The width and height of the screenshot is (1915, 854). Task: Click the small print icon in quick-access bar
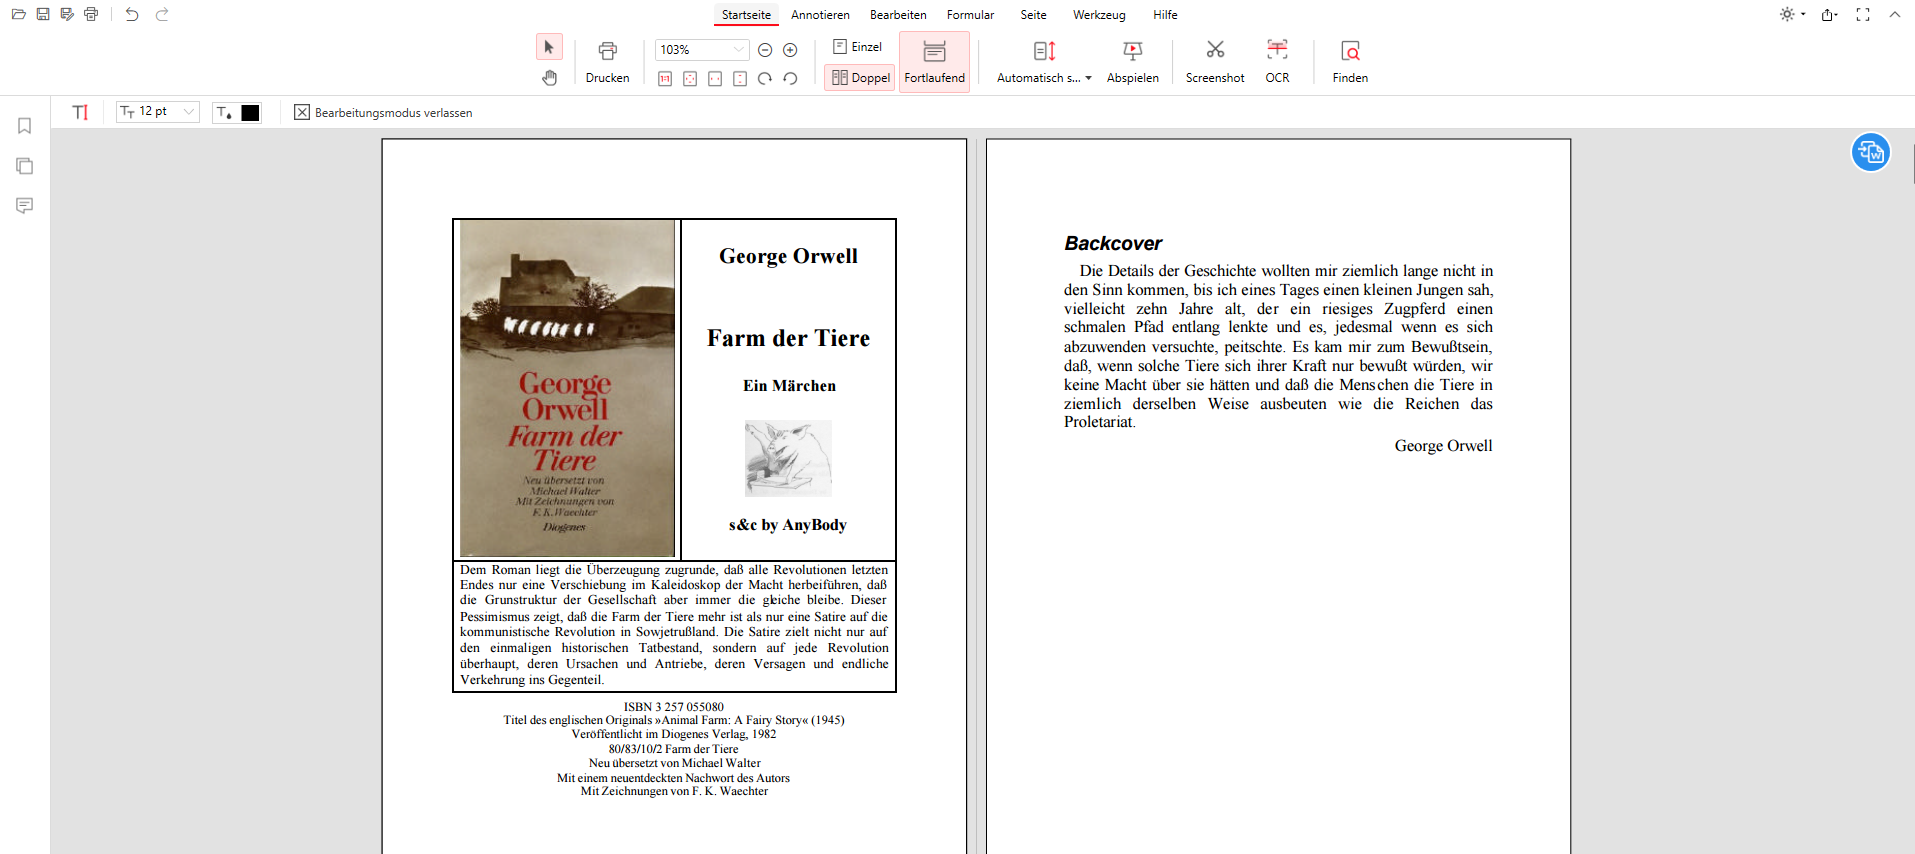coord(91,15)
